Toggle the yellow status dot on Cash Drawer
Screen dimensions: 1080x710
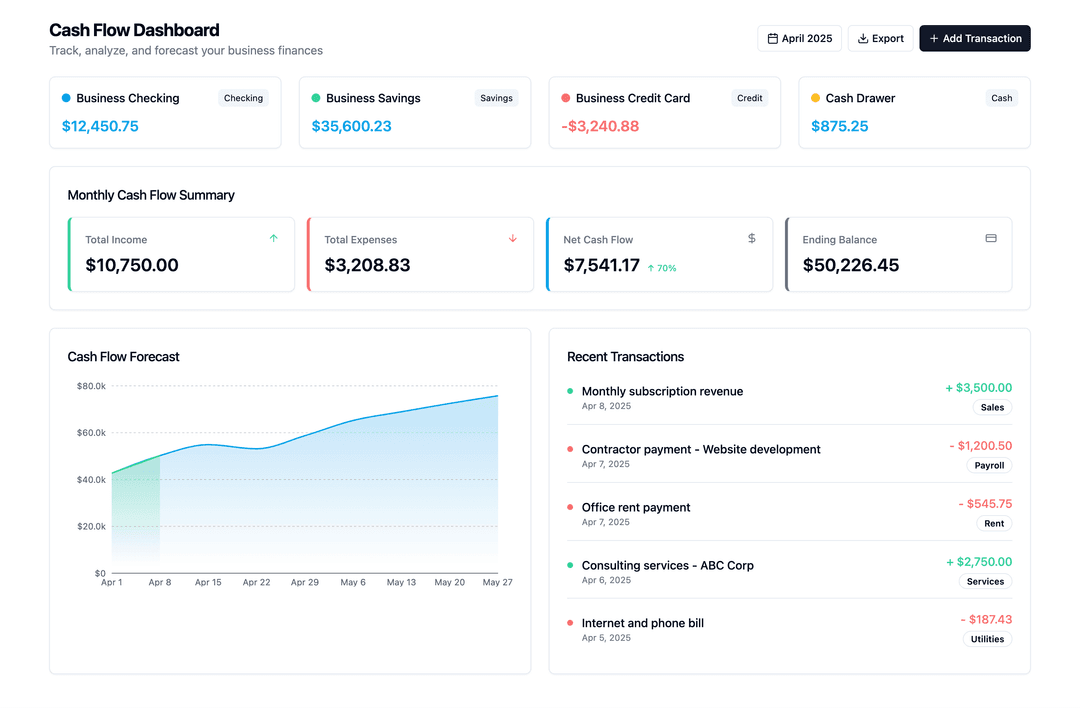815,98
